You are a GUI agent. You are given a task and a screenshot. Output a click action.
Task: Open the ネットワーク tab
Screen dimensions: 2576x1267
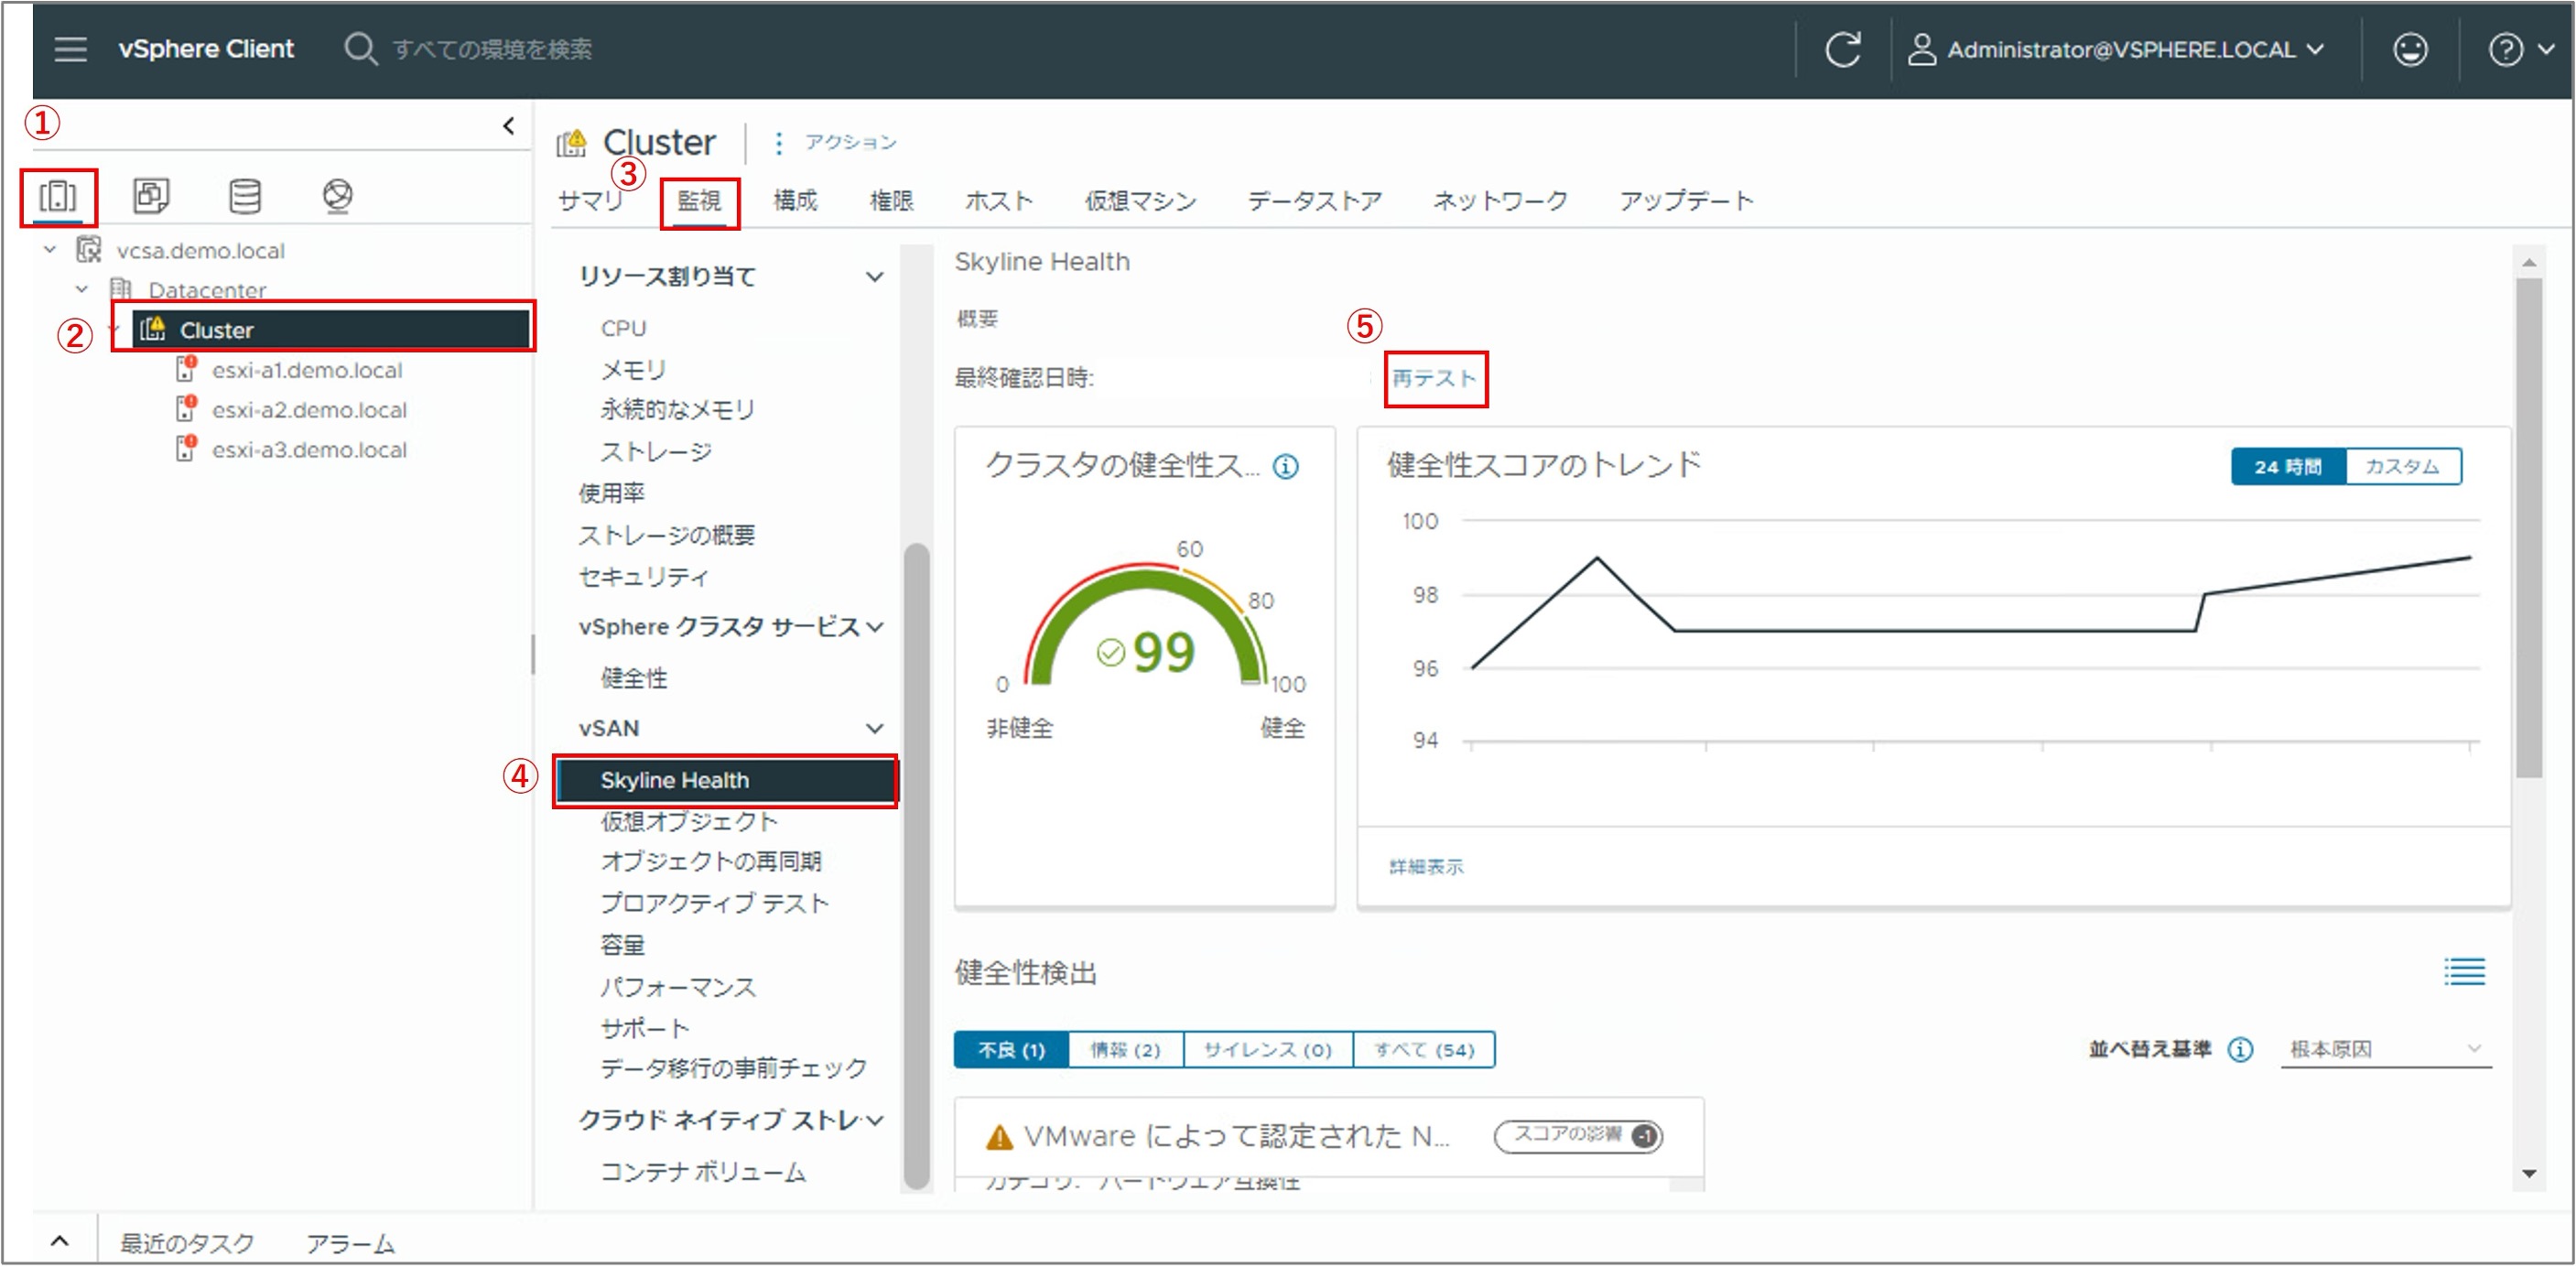point(1500,201)
